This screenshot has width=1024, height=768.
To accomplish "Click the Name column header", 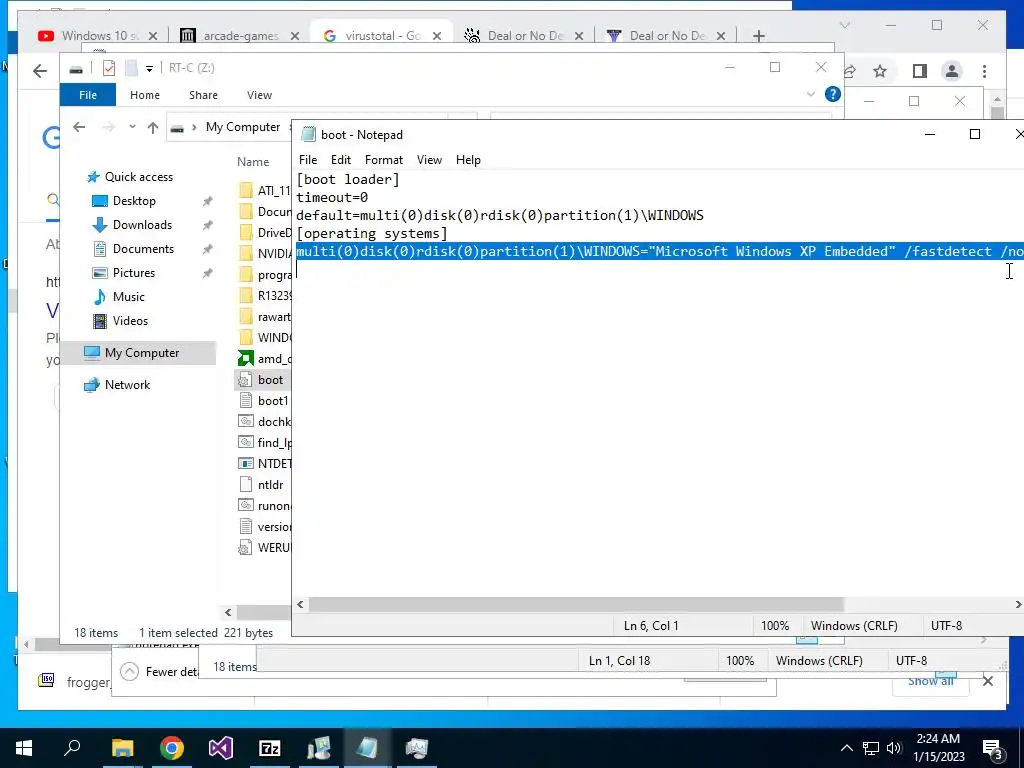I will coord(253,162).
